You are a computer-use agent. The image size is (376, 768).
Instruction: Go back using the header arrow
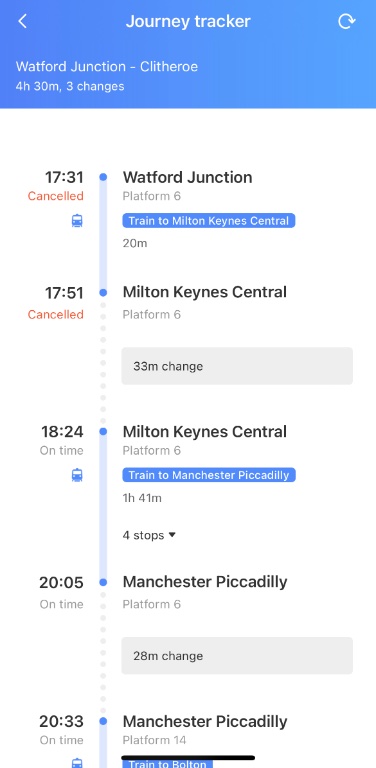pyautogui.click(x=22, y=22)
